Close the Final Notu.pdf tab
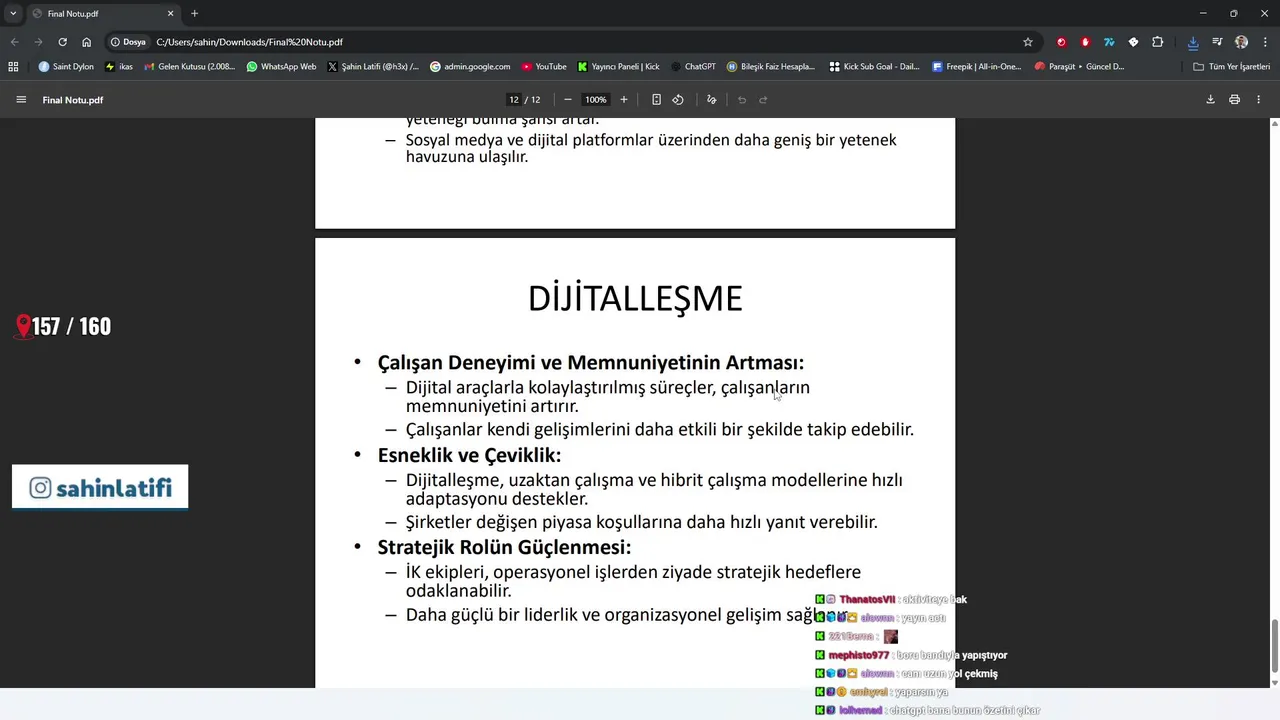1280x720 pixels. tap(170, 14)
